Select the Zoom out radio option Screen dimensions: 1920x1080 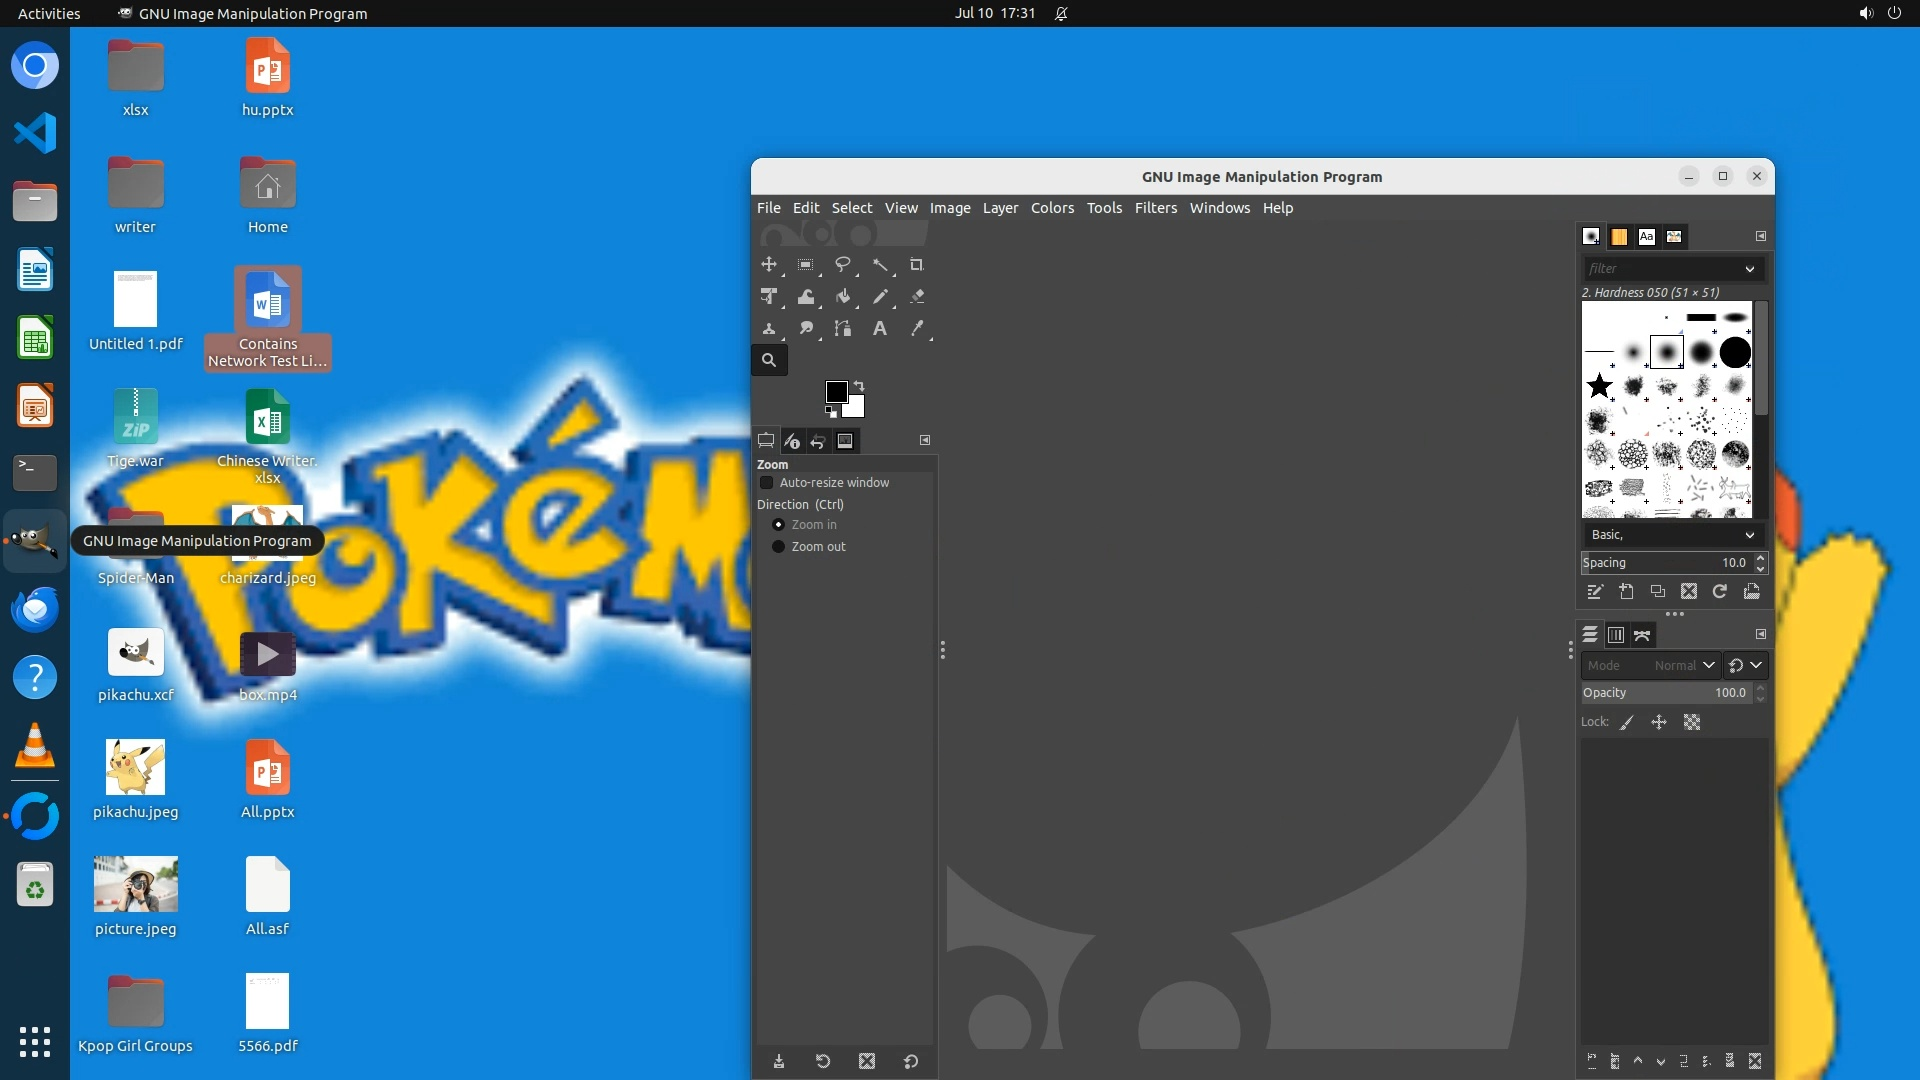(778, 547)
